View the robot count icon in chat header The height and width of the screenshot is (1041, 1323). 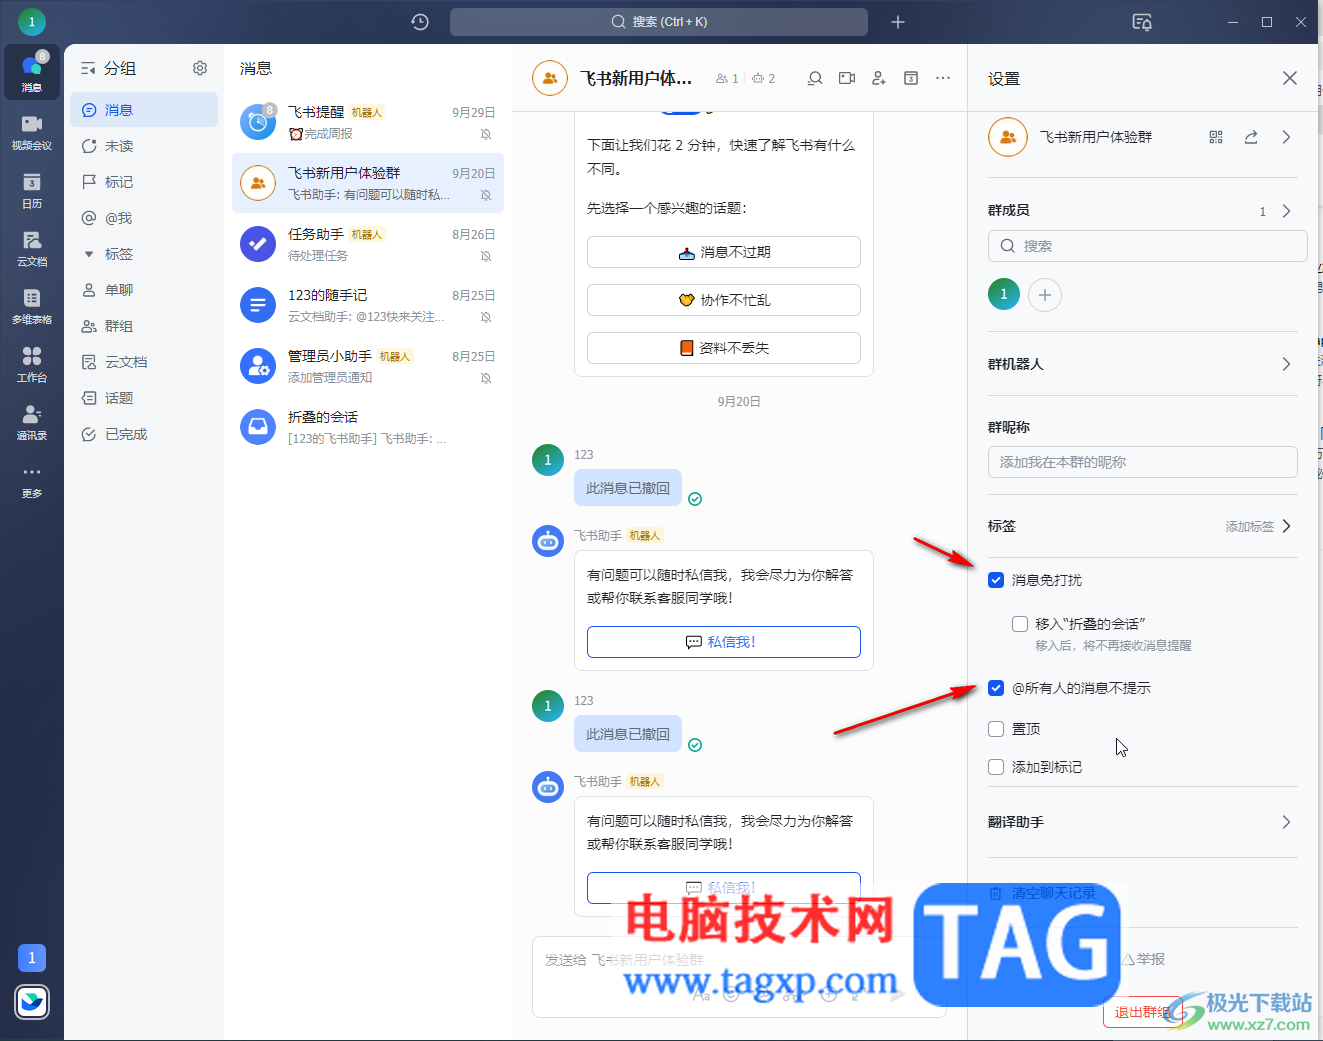[x=763, y=78]
